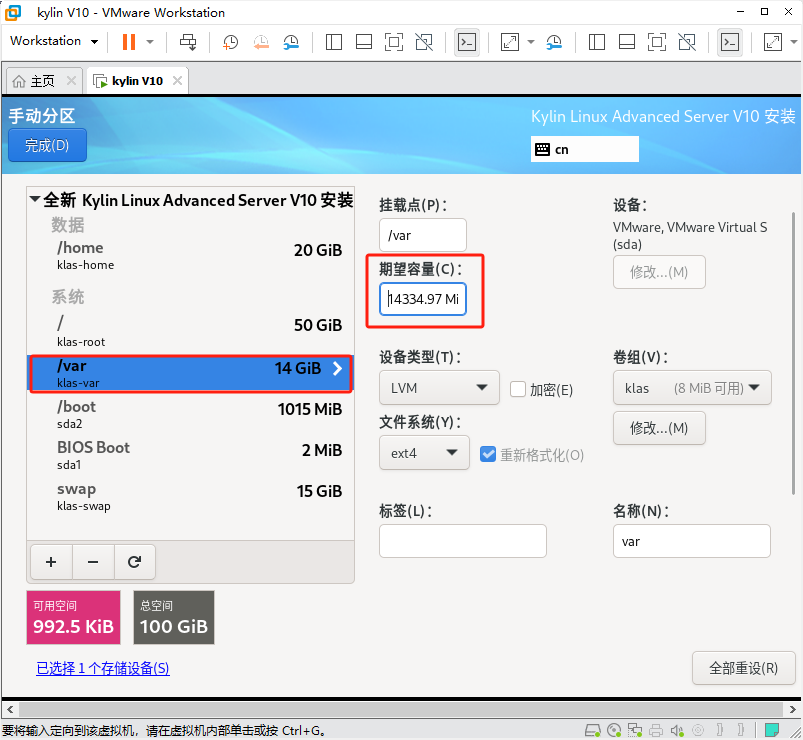Select the /boot sda2 1015 MiB row

(x=191, y=414)
